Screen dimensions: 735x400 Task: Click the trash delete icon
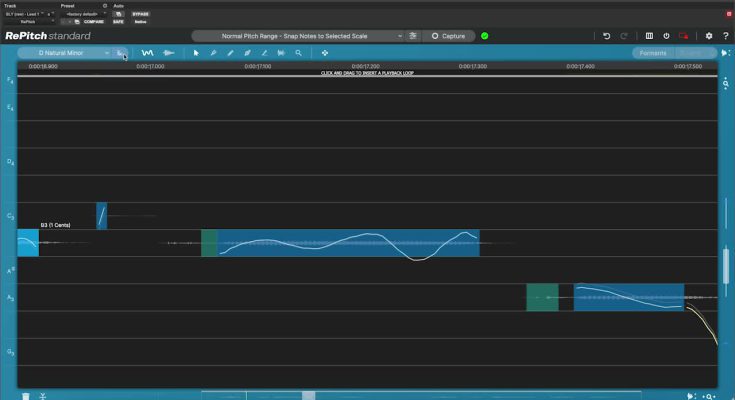pyautogui.click(x=26, y=396)
